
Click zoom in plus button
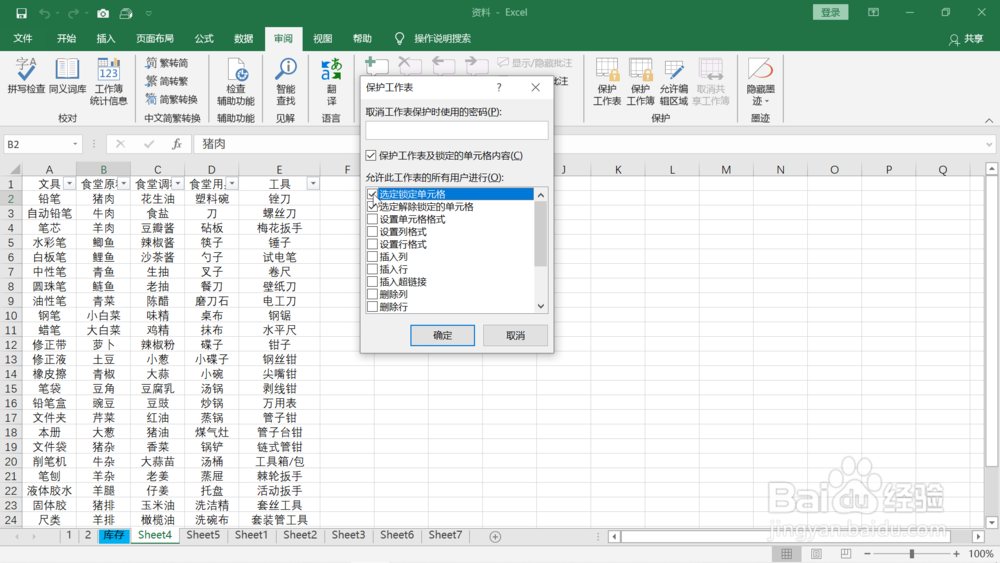[956, 554]
